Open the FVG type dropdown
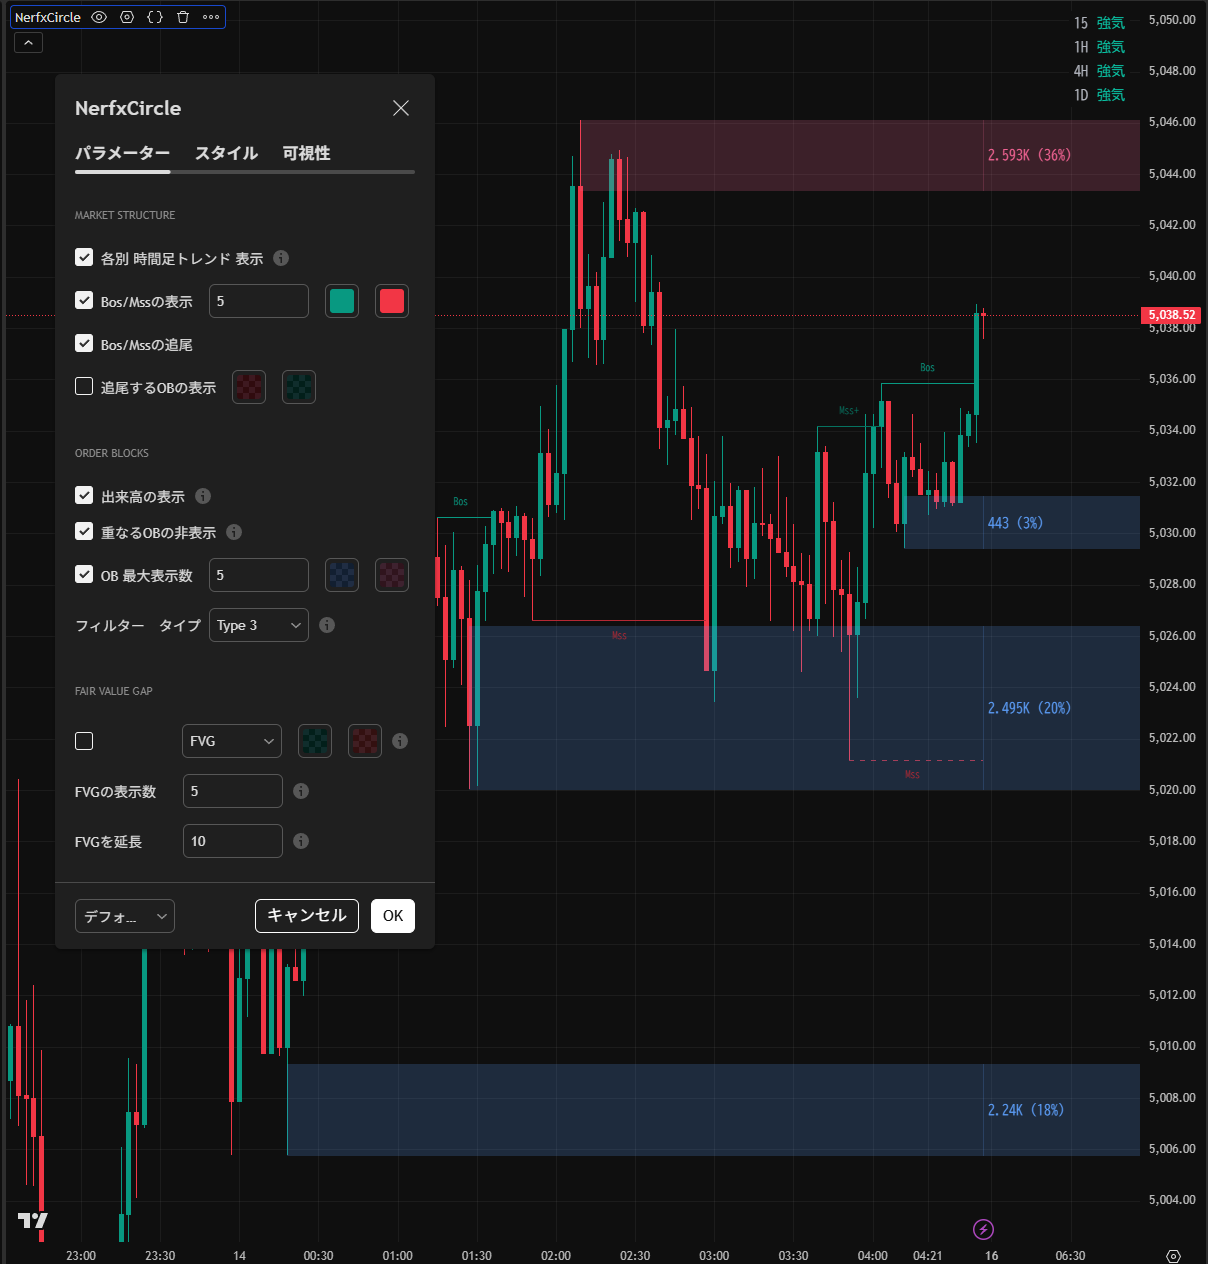Image resolution: width=1208 pixels, height=1264 pixels. pyautogui.click(x=232, y=741)
